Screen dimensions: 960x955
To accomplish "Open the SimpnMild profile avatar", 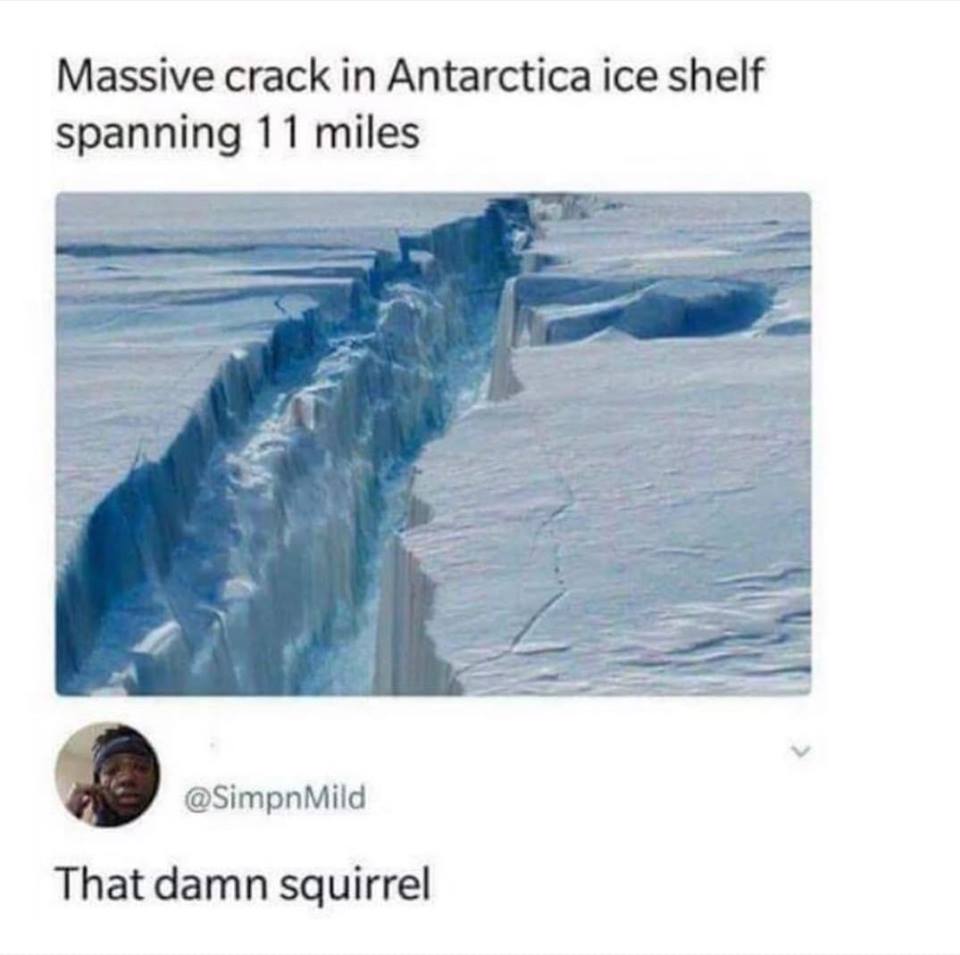I will tap(108, 776).
